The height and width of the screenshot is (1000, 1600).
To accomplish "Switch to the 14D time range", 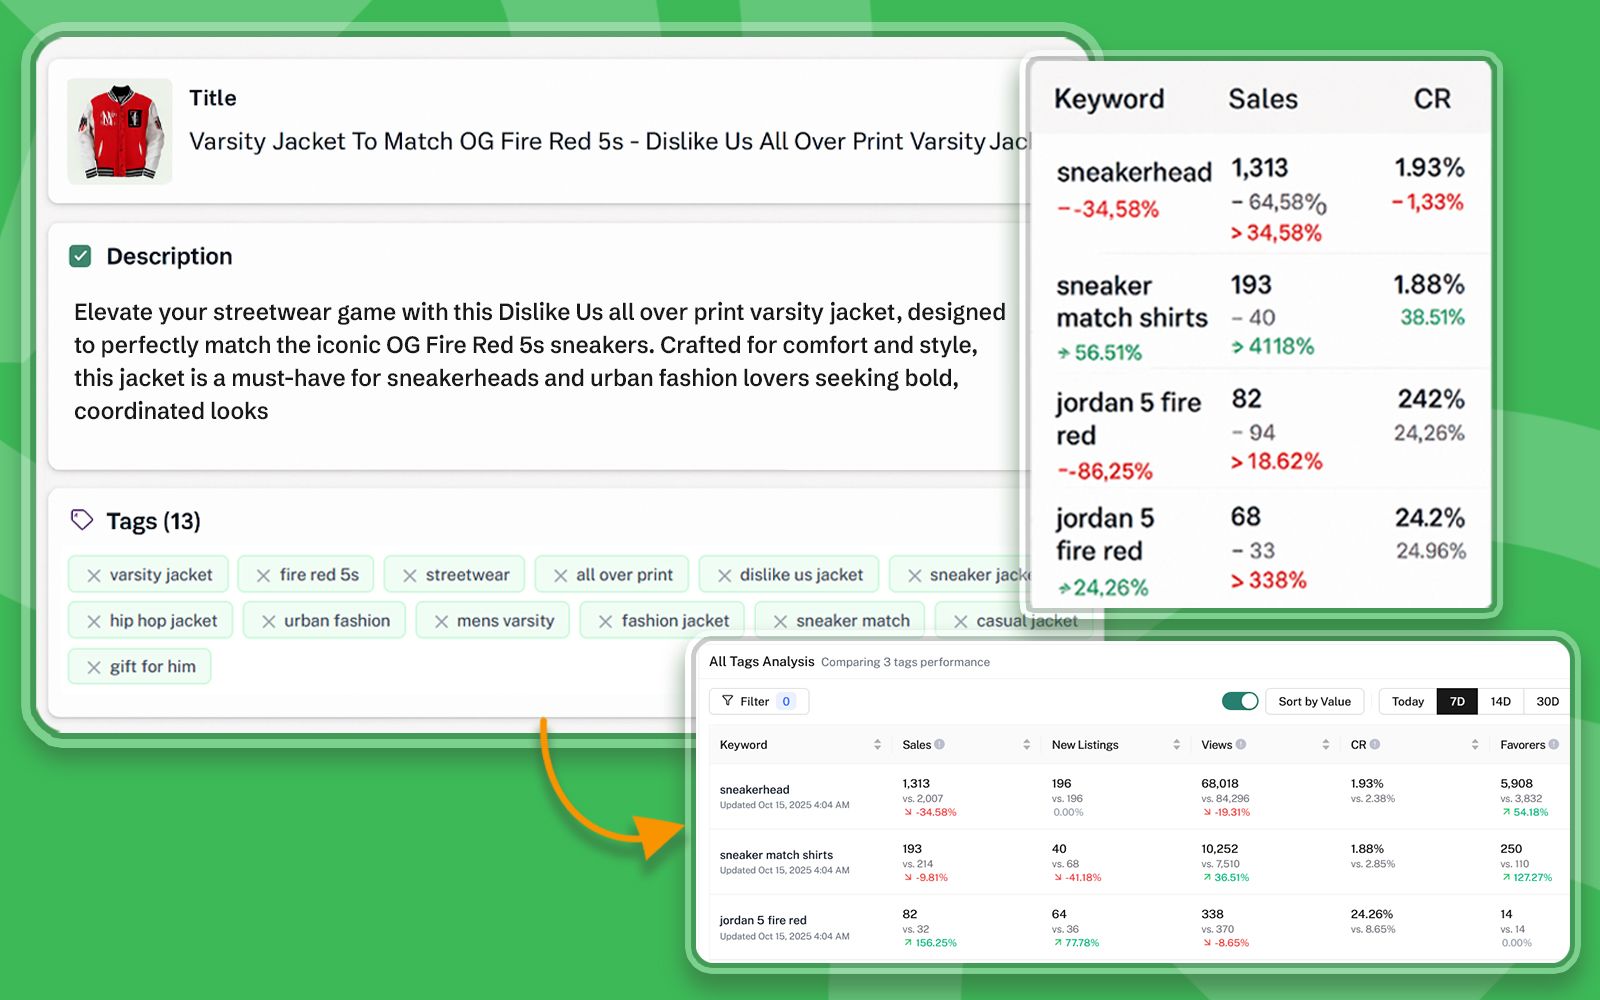I will (1500, 701).
